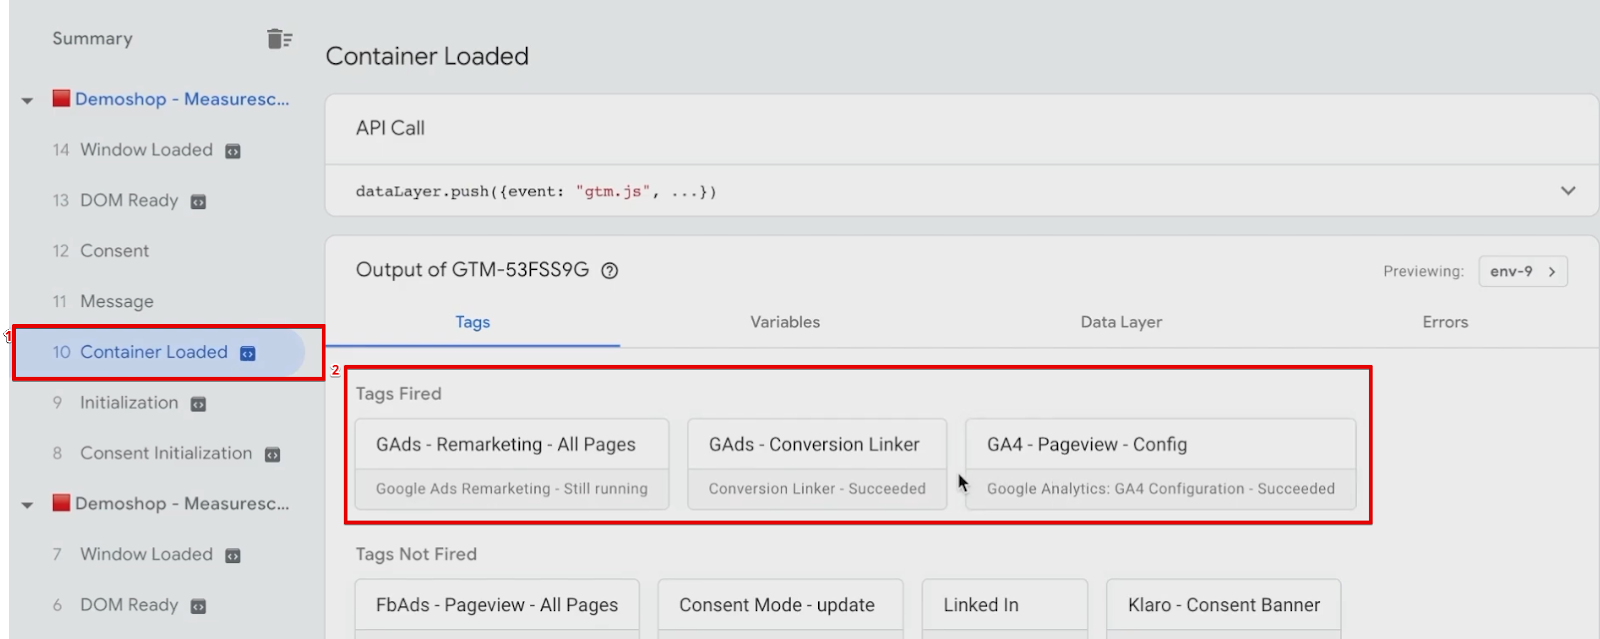The height and width of the screenshot is (639, 1600).
Task: Select event 9 Initialization
Action: (129, 403)
